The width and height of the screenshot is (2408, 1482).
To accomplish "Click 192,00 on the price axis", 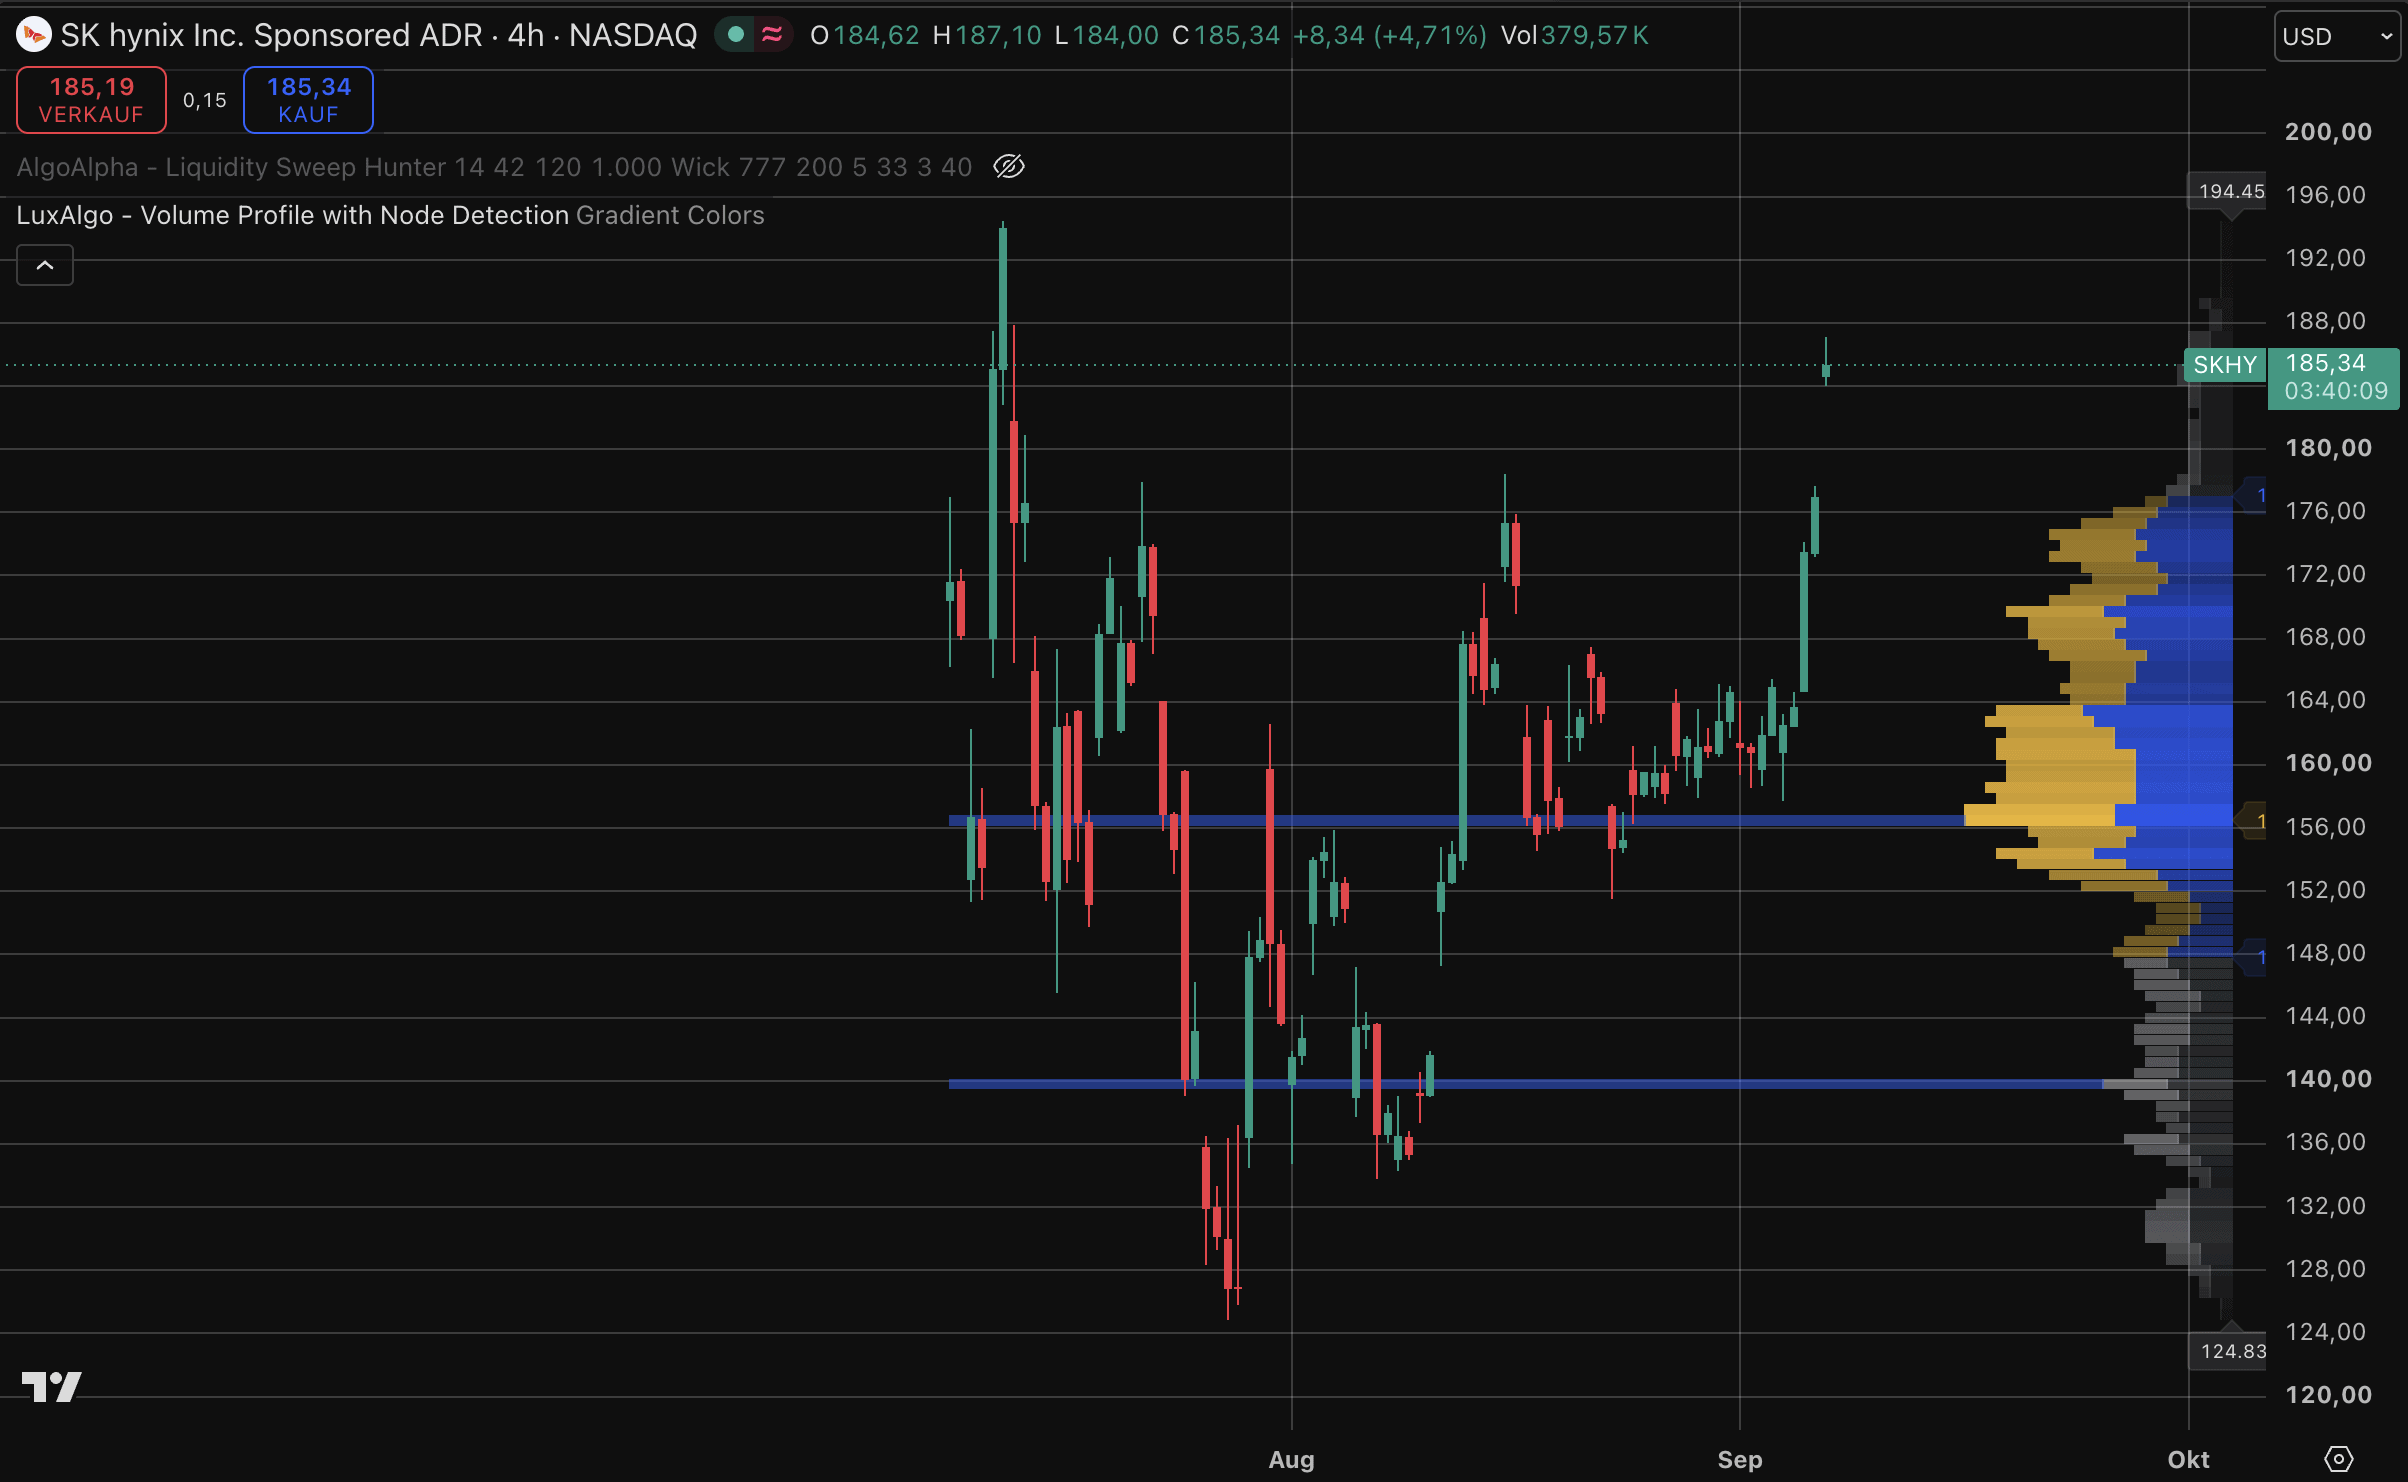I will 2326,258.
